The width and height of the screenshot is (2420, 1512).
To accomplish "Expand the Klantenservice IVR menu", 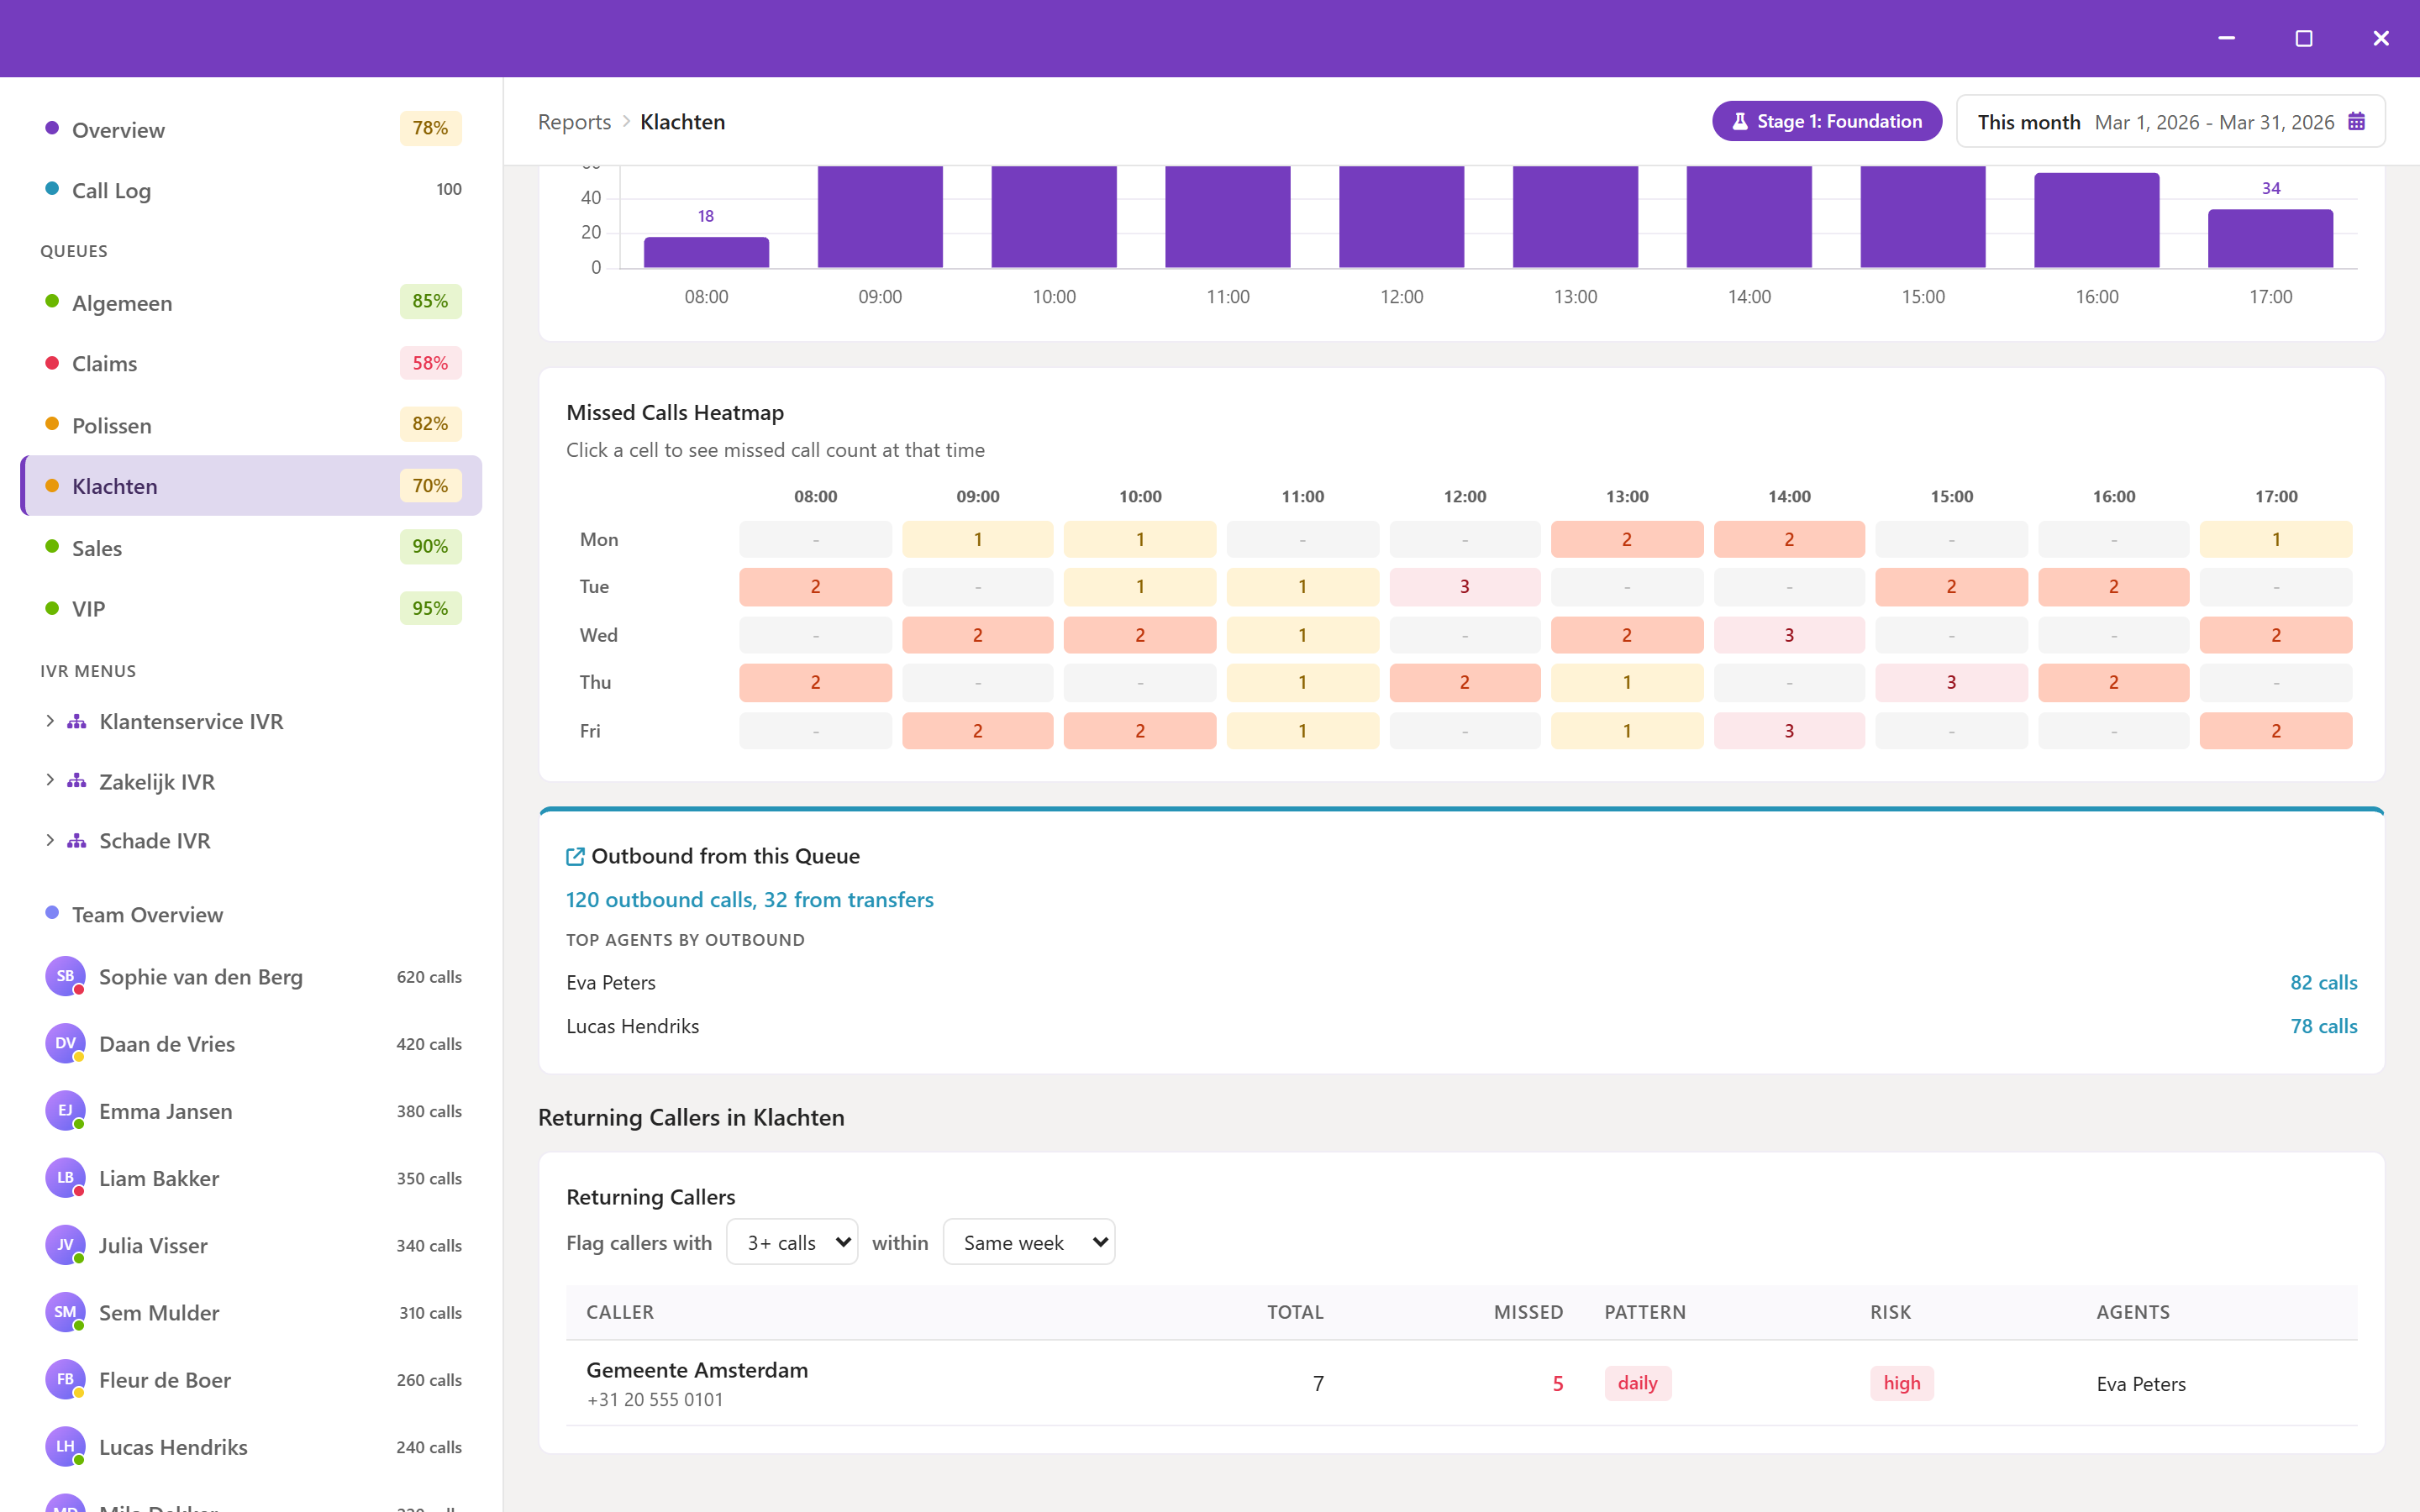I will pos(50,721).
